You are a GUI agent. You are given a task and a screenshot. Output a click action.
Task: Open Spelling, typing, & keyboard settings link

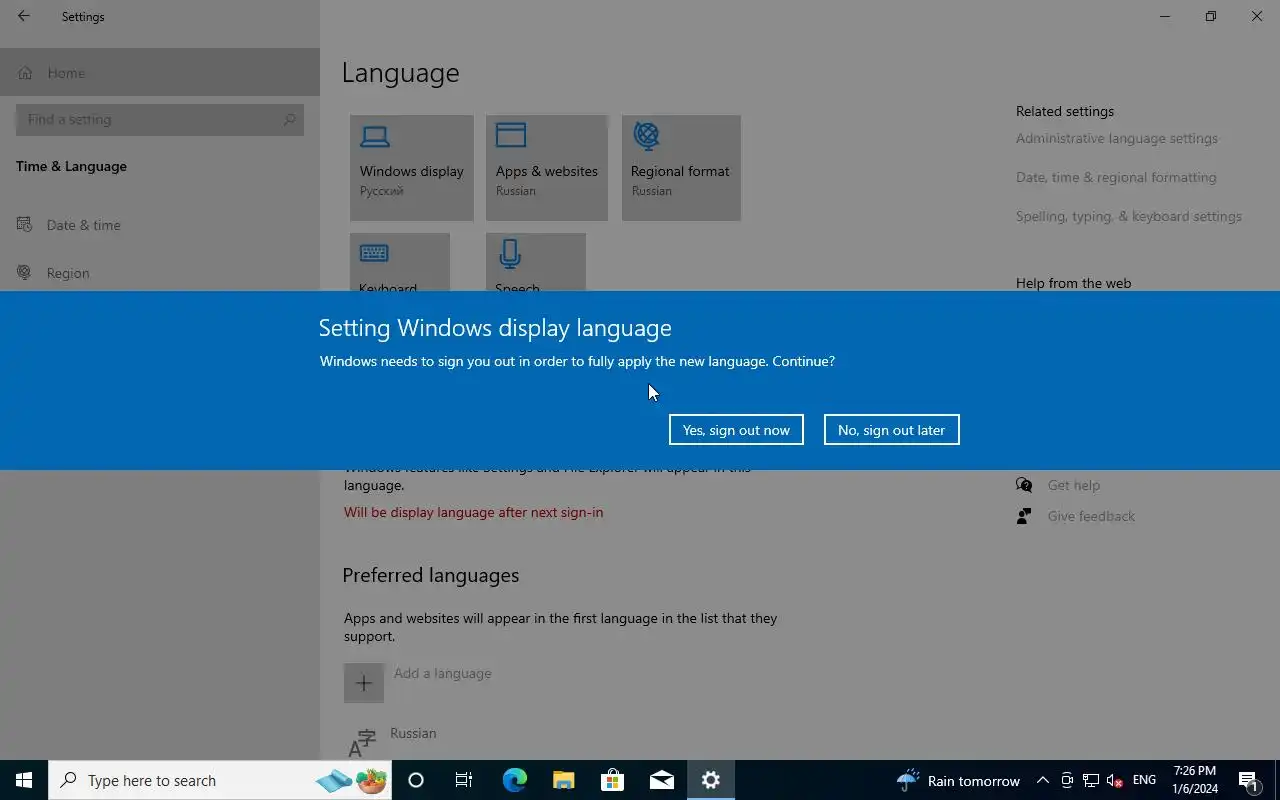point(1129,216)
